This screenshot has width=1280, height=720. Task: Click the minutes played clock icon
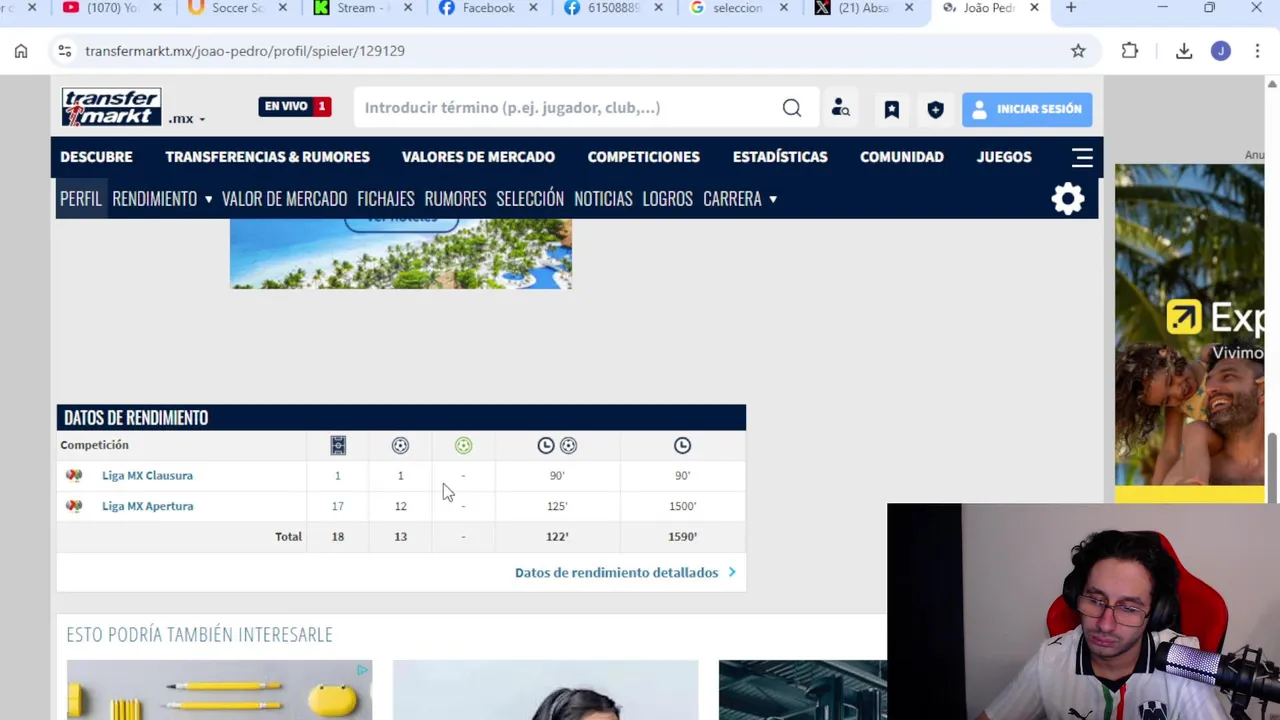click(x=682, y=445)
